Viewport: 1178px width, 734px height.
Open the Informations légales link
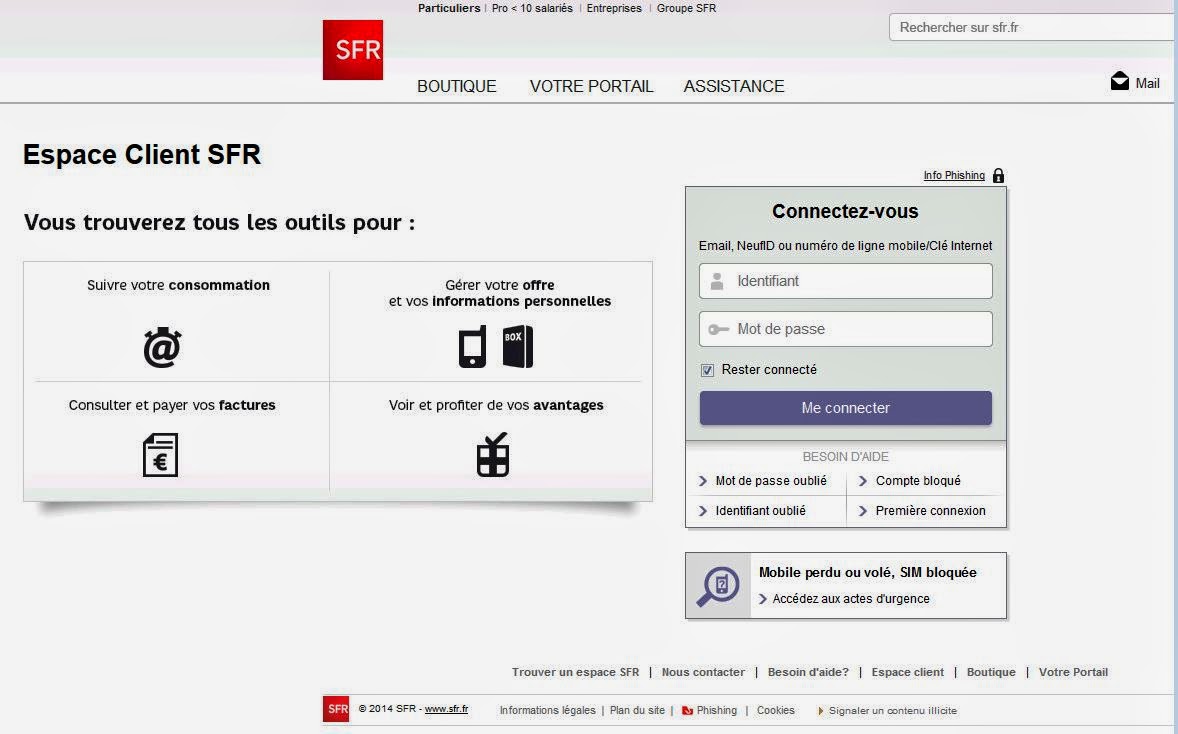[x=548, y=711]
